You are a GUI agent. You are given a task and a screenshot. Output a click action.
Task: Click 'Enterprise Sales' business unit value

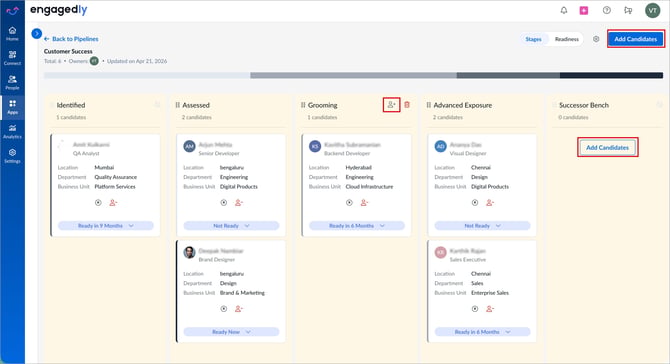click(x=490, y=293)
